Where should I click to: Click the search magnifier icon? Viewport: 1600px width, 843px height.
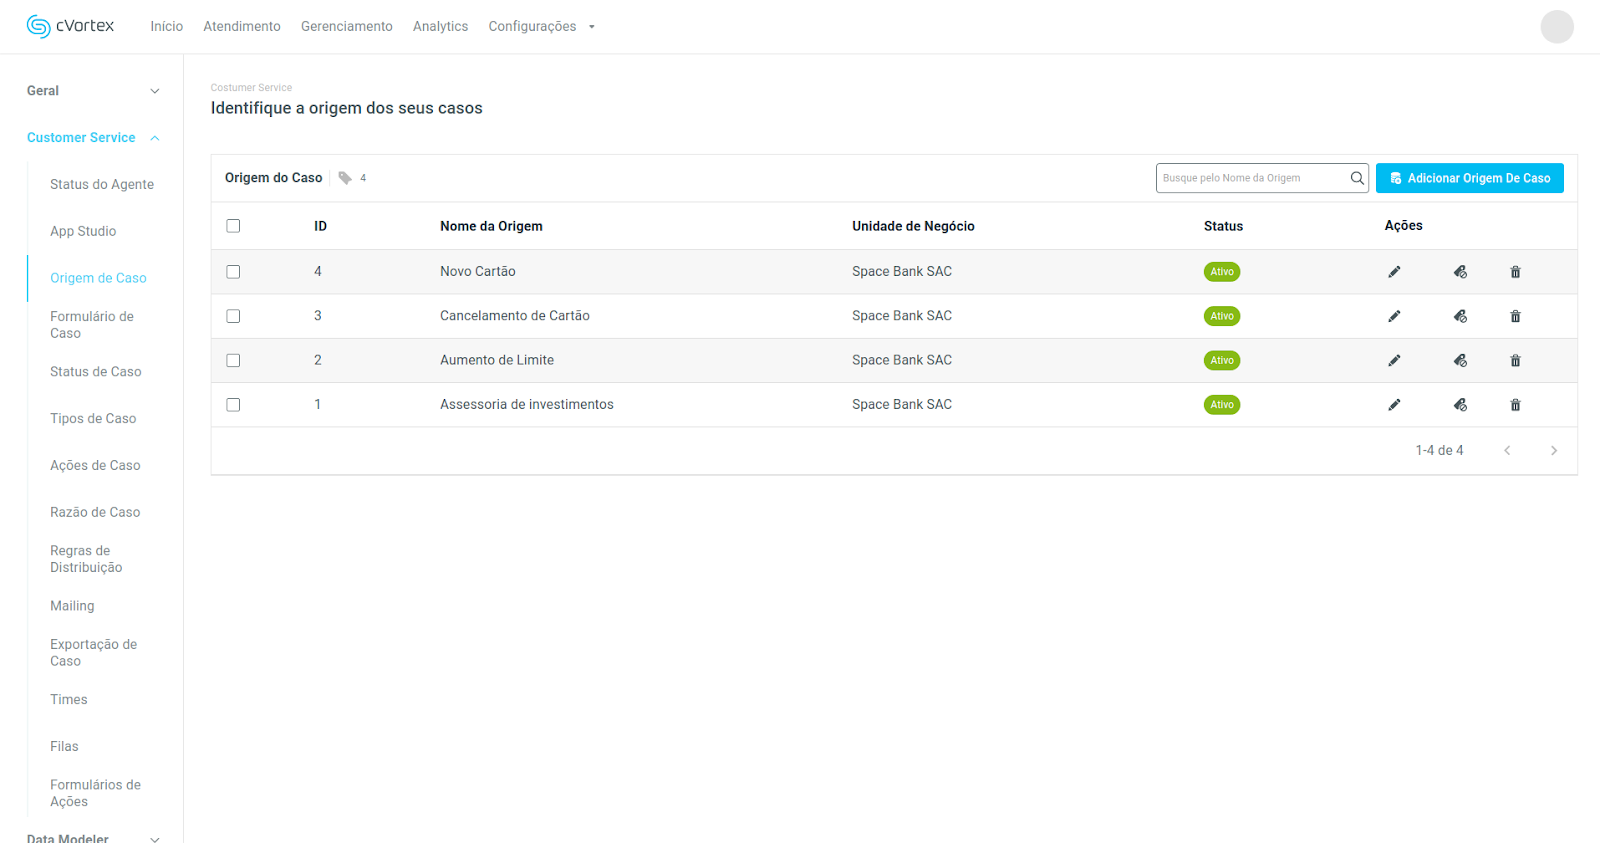[1357, 178]
